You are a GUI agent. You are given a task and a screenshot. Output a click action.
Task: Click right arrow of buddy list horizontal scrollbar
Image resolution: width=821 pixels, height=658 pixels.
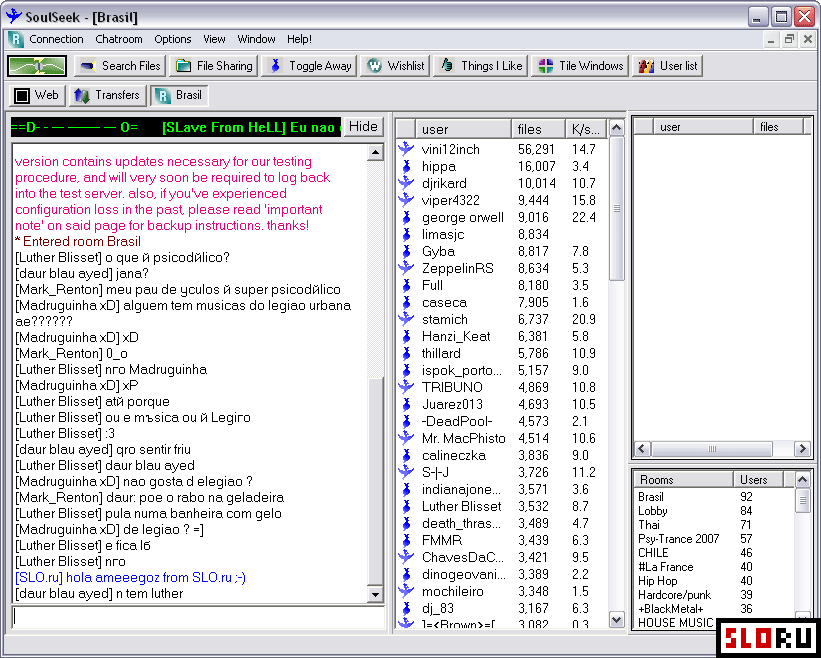[802, 449]
